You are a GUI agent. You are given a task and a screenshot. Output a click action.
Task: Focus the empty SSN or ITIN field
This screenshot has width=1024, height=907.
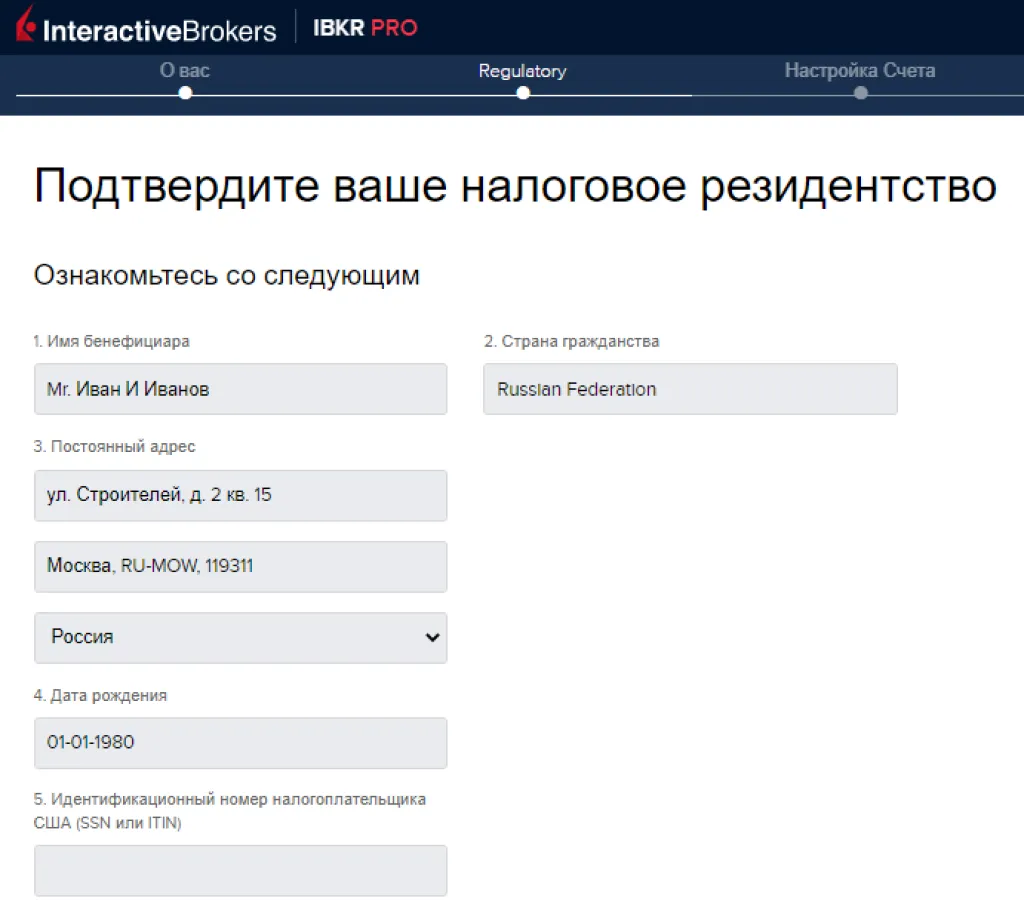point(240,870)
